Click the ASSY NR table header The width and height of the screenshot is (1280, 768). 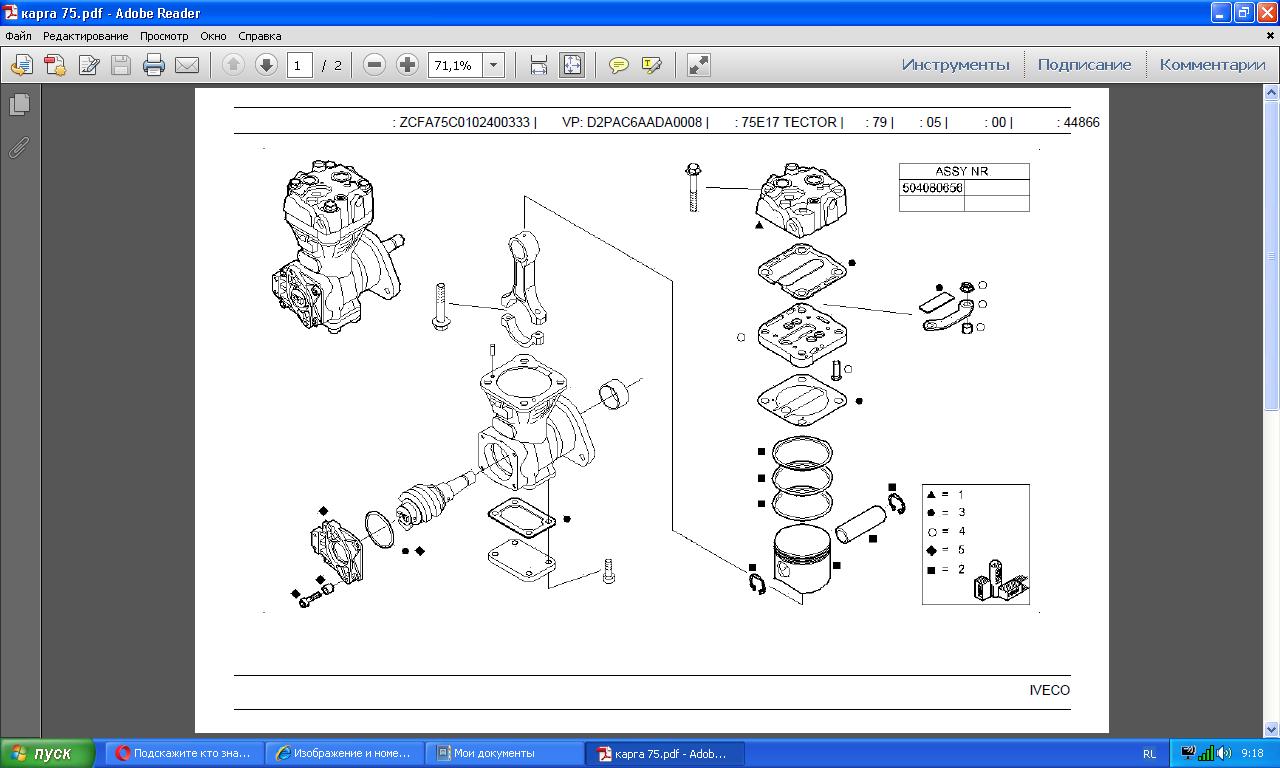[x=962, y=171]
